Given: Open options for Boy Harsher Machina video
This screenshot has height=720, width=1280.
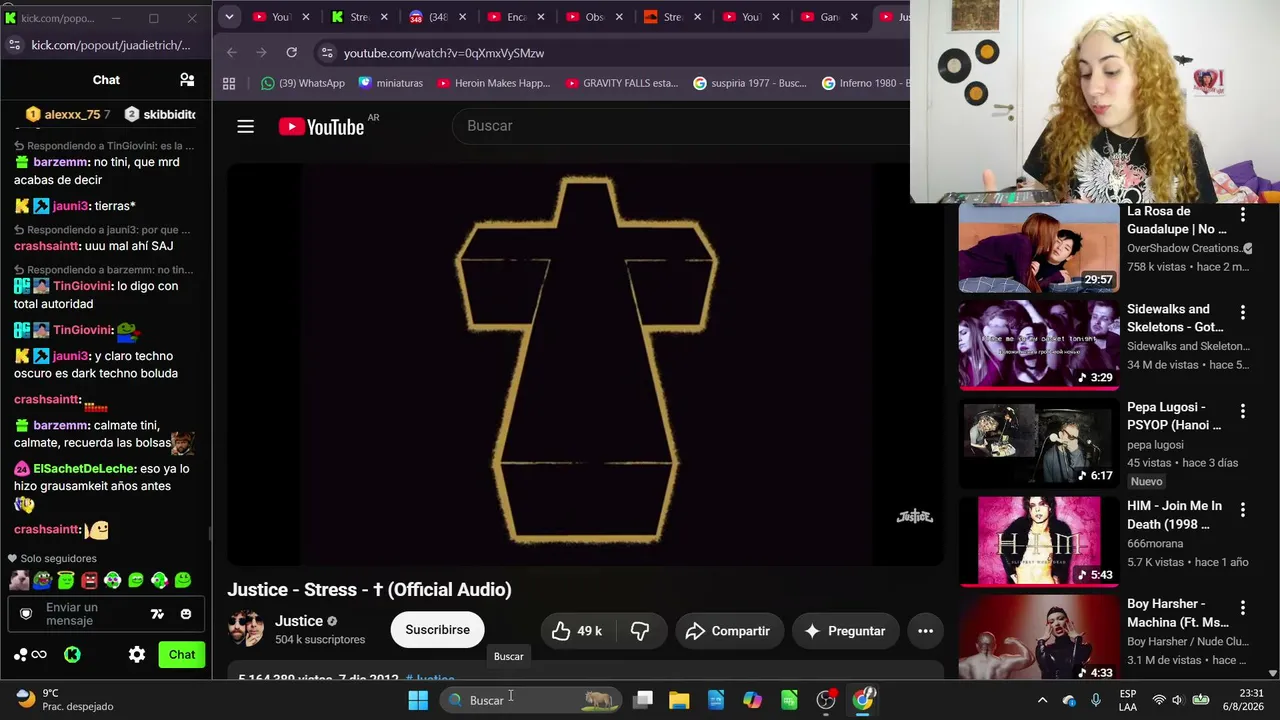Looking at the screenshot, I should [1243, 608].
